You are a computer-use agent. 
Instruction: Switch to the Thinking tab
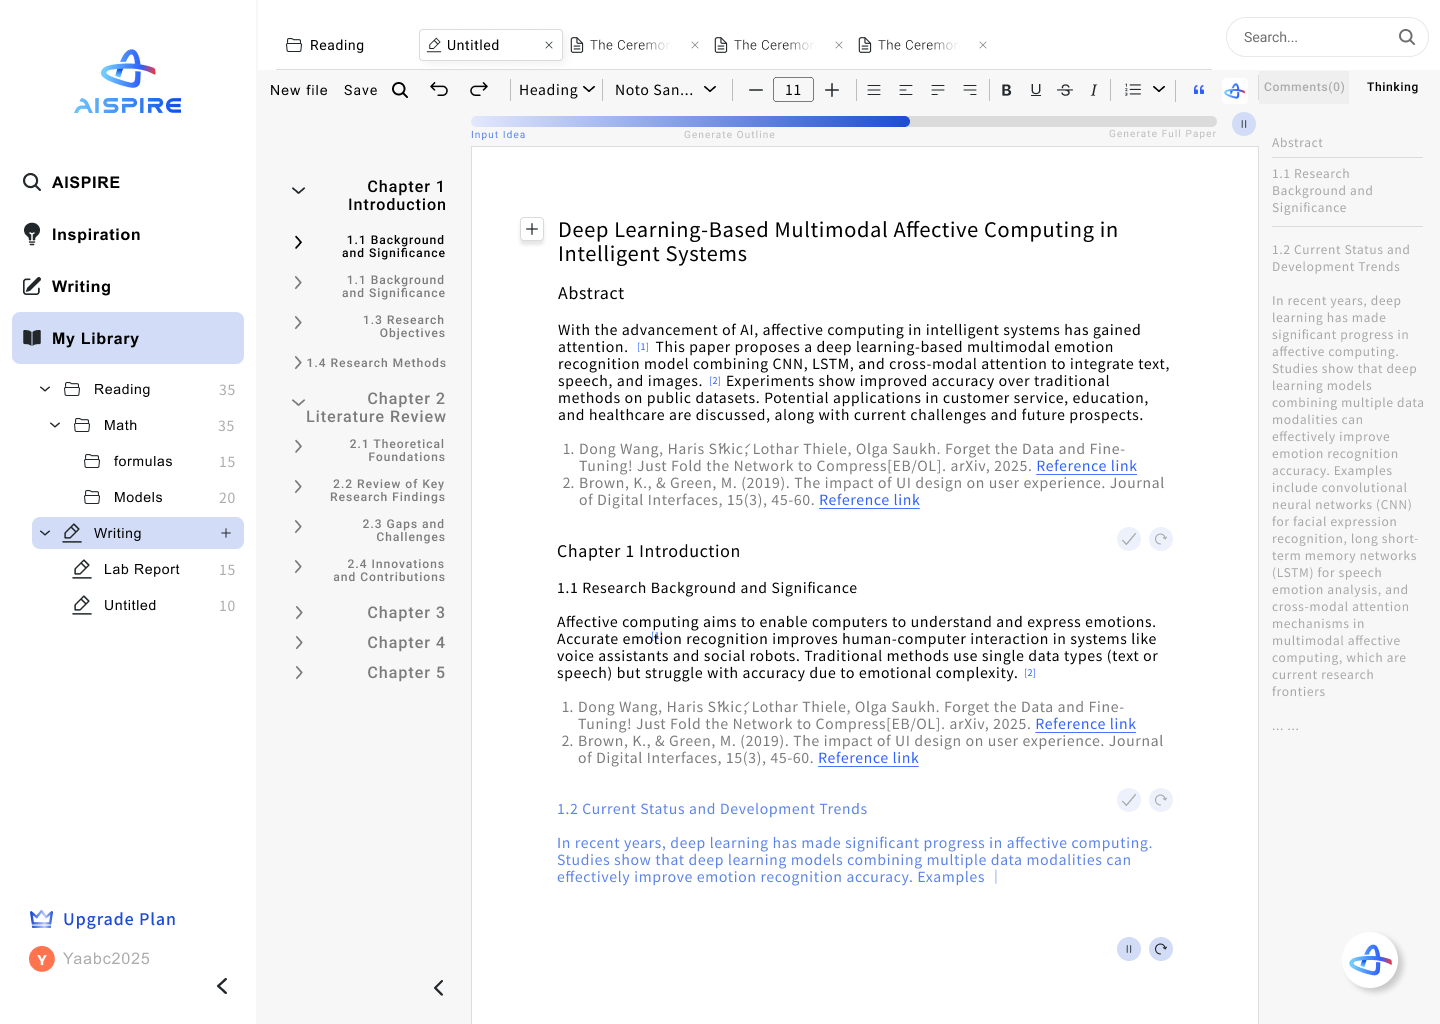tap(1392, 86)
